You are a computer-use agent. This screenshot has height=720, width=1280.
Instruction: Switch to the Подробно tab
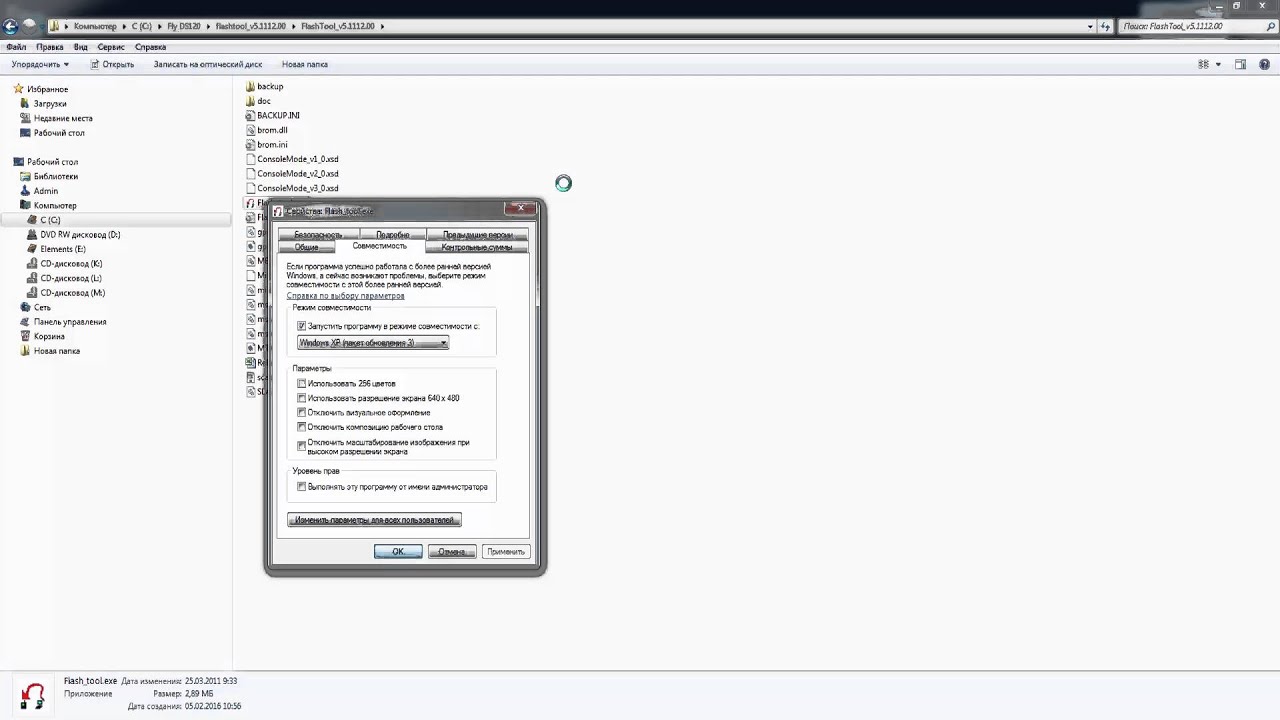392,235
